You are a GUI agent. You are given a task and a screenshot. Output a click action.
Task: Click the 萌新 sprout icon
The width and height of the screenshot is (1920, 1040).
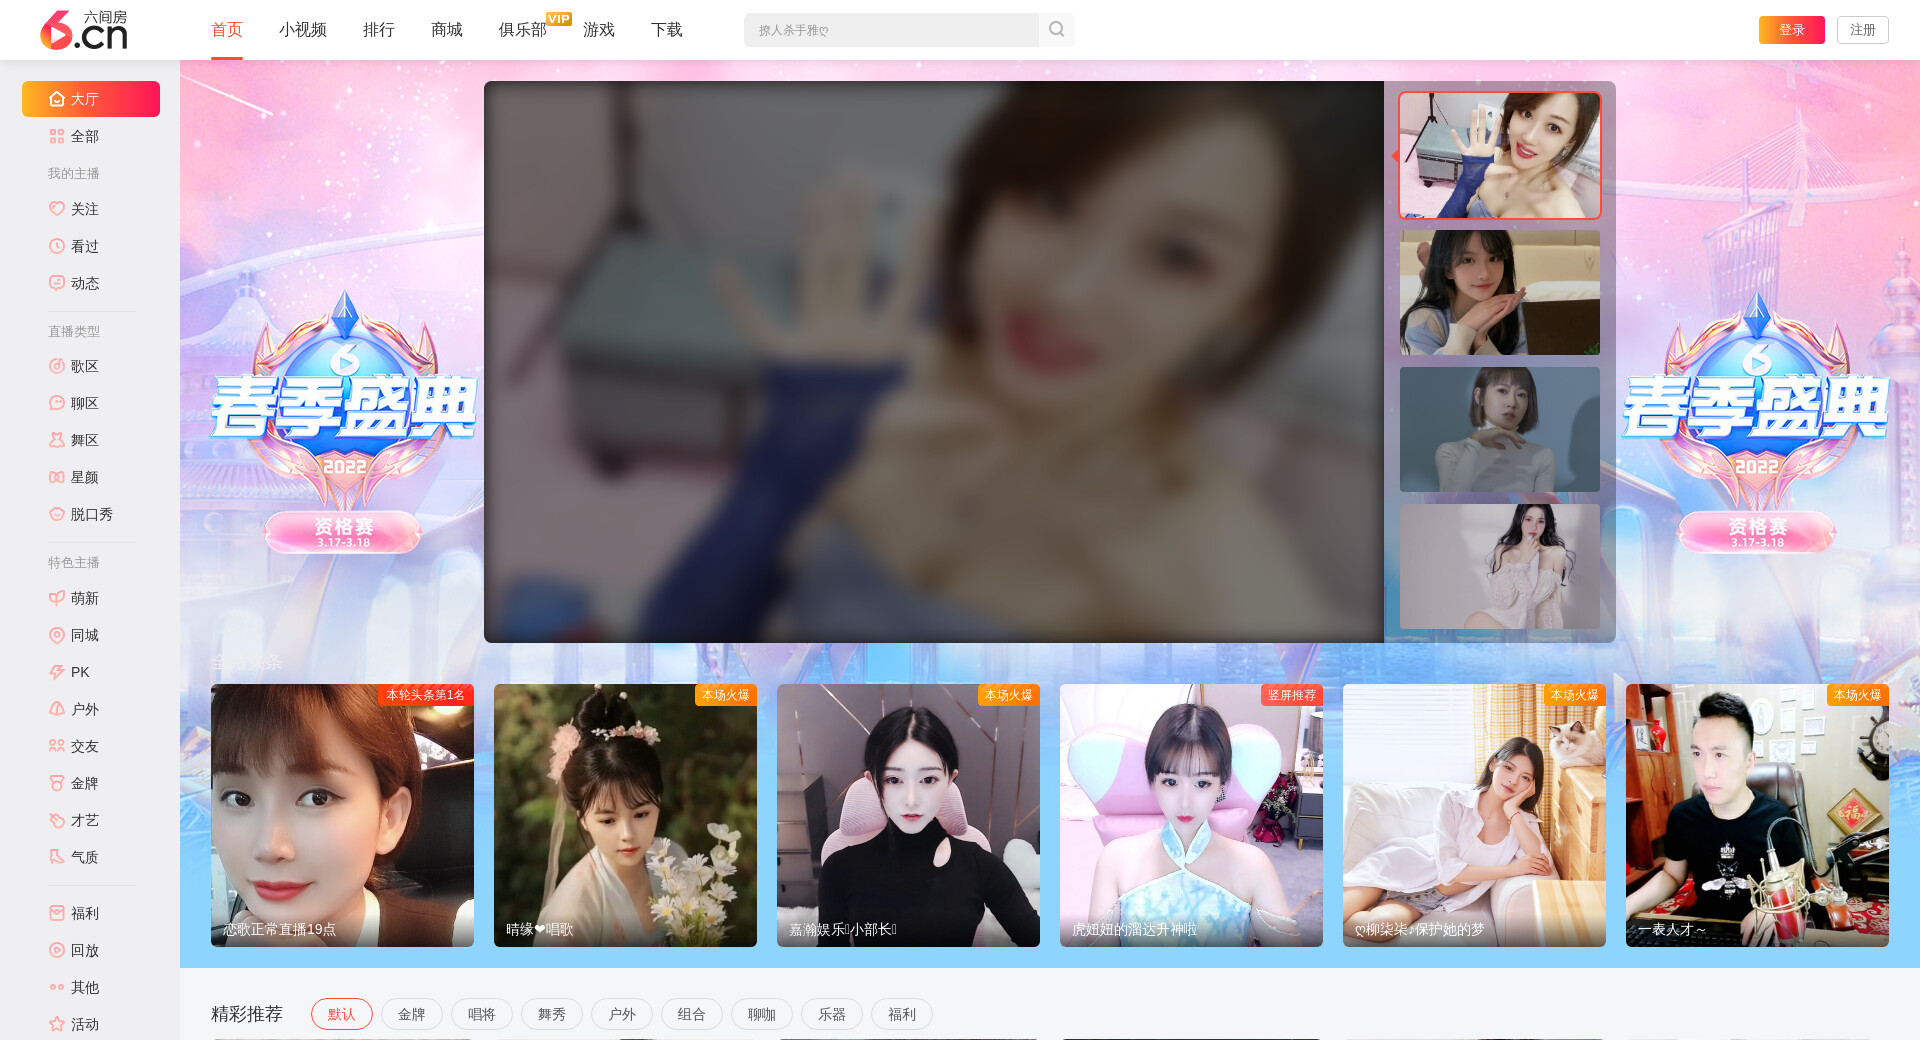(57, 598)
